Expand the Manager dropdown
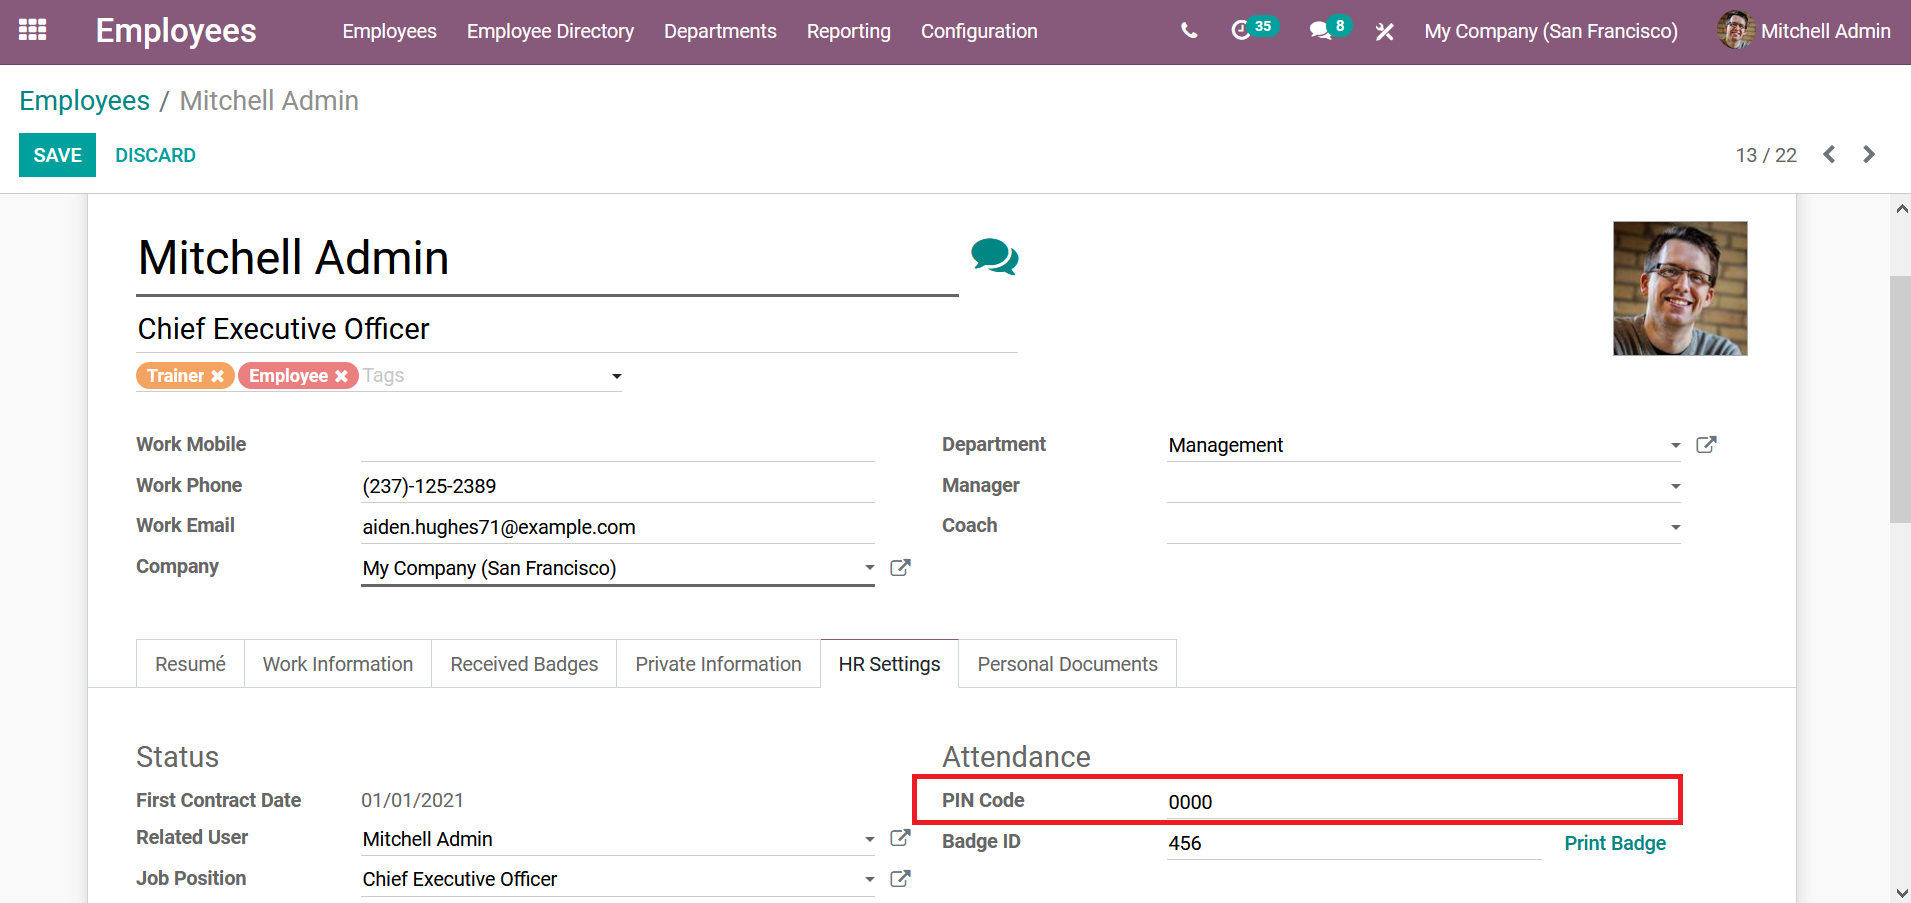Image resolution: width=1911 pixels, height=903 pixels. point(1675,486)
